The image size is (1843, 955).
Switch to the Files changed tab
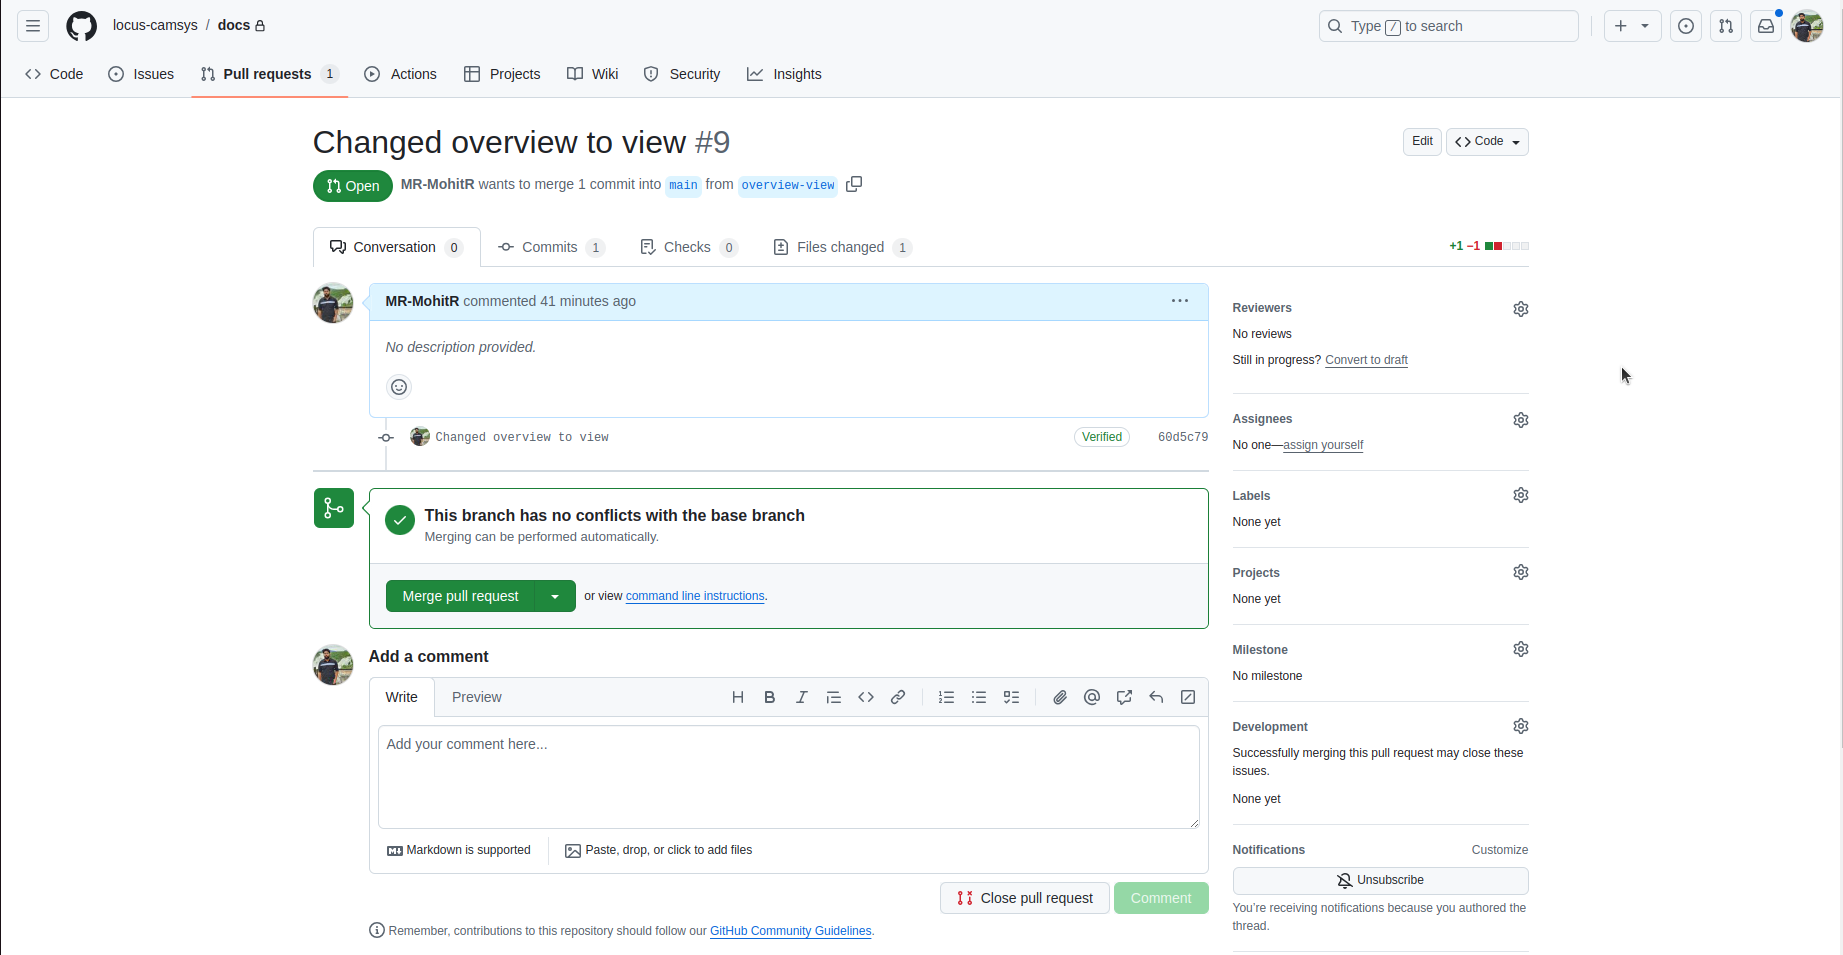pos(841,247)
